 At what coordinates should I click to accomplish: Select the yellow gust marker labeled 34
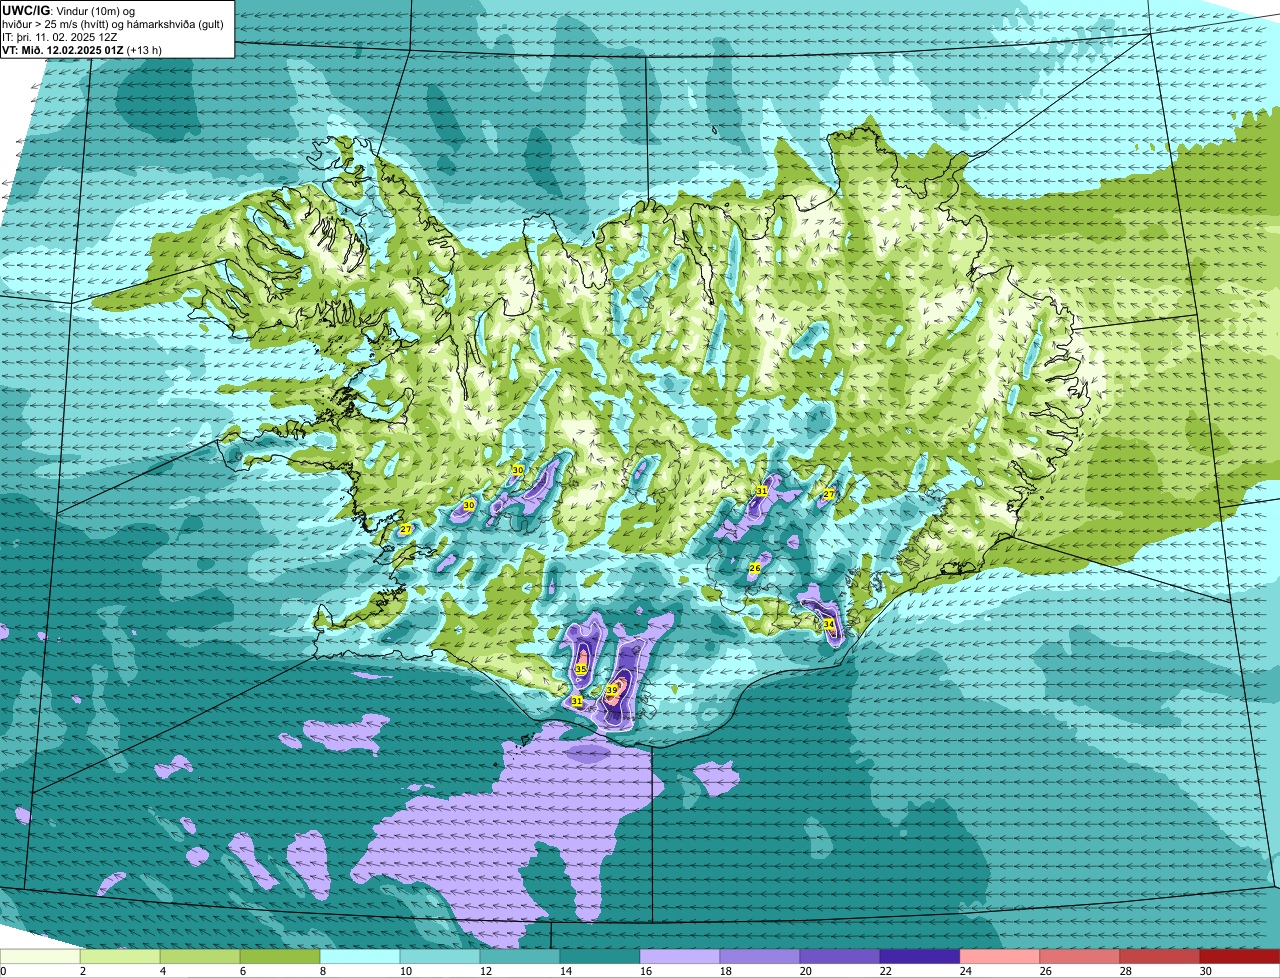[829, 624]
